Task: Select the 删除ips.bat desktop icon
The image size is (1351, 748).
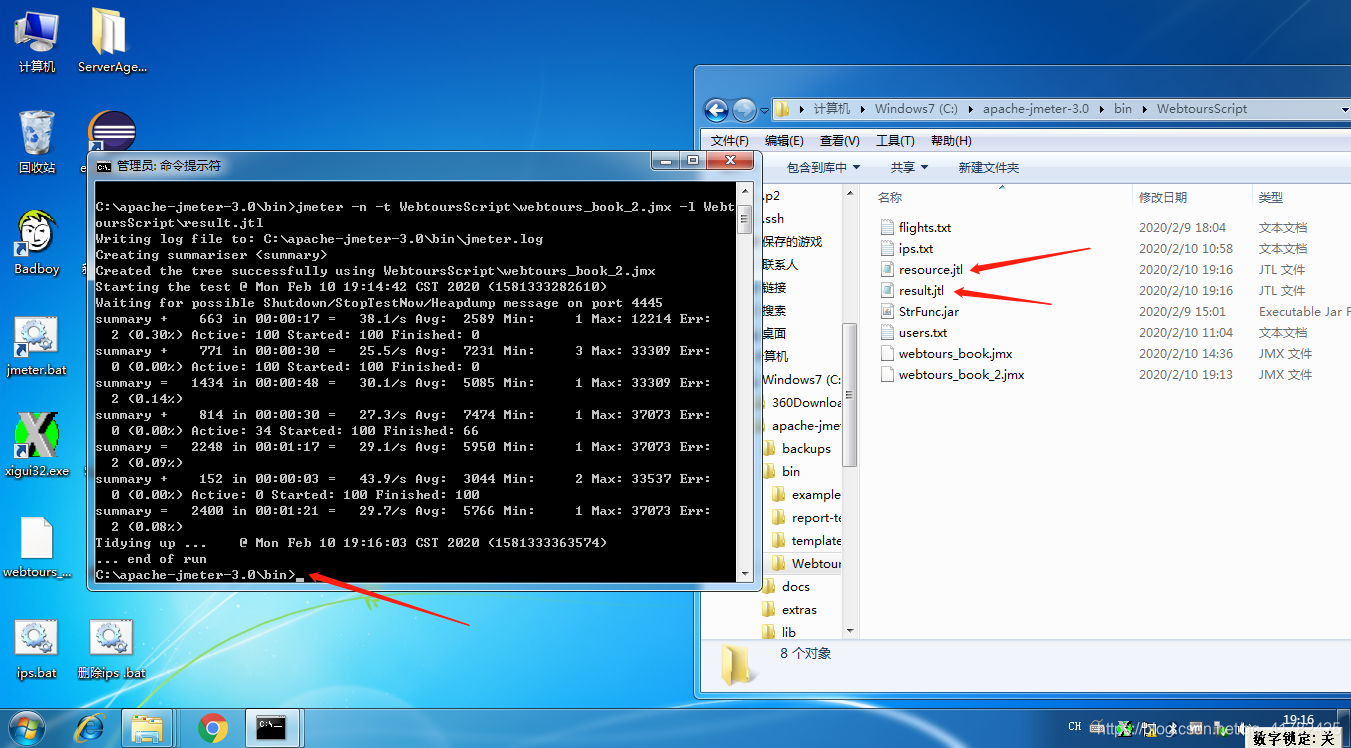Action: (x=112, y=650)
